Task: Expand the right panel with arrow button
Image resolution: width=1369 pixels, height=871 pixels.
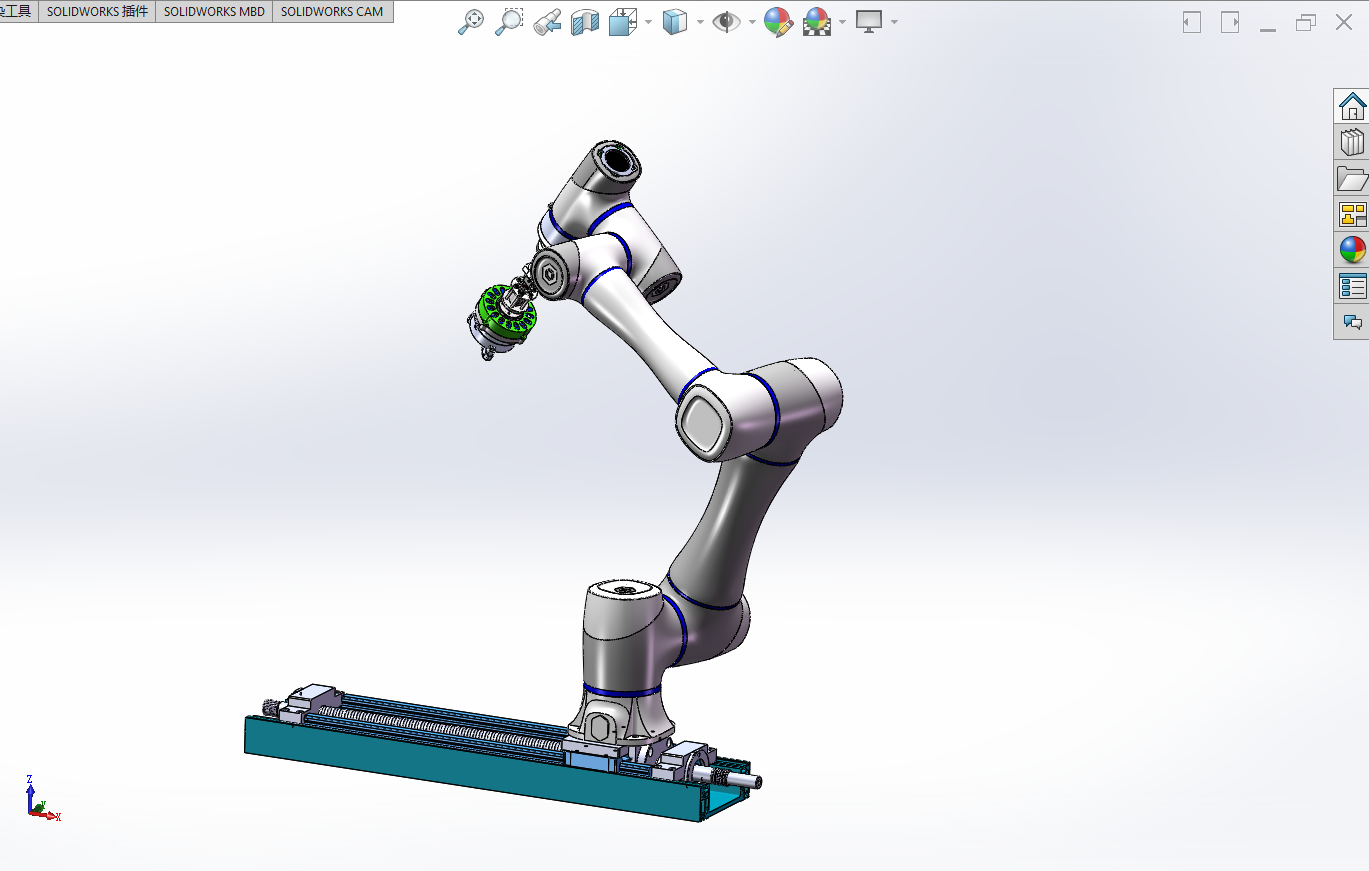Action: tap(1230, 22)
